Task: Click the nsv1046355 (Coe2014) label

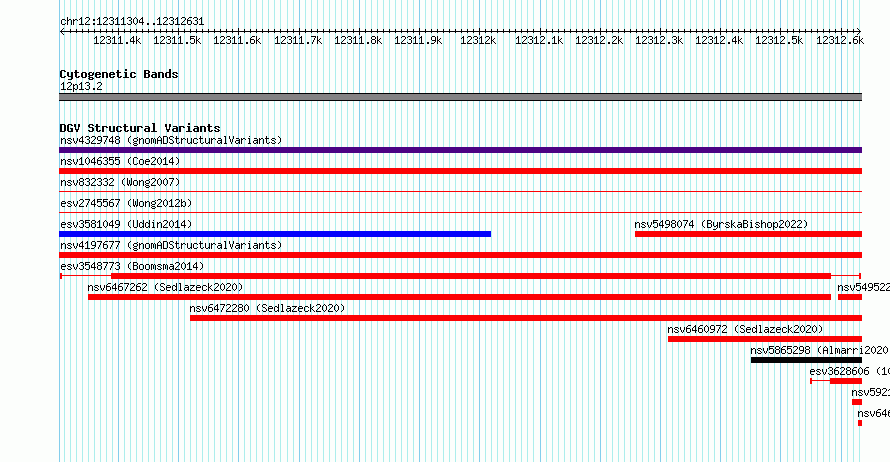Action: click(x=120, y=161)
